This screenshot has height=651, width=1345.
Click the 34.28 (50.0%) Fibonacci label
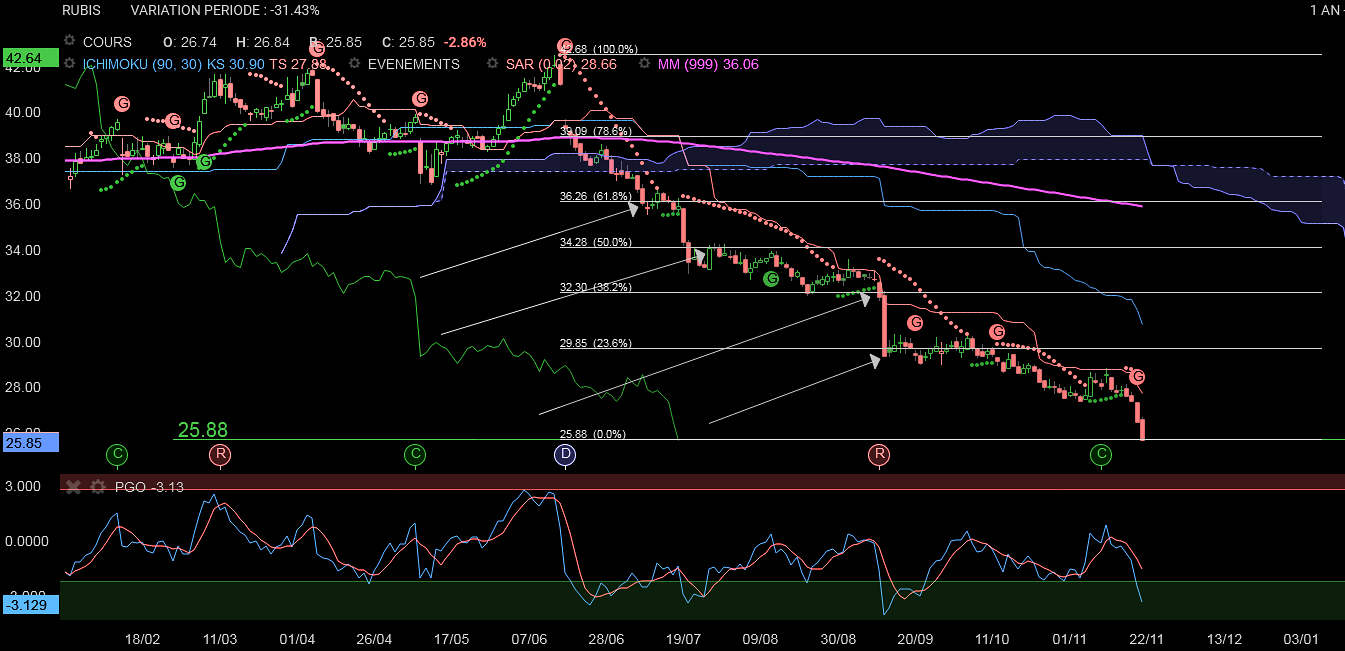tap(596, 242)
